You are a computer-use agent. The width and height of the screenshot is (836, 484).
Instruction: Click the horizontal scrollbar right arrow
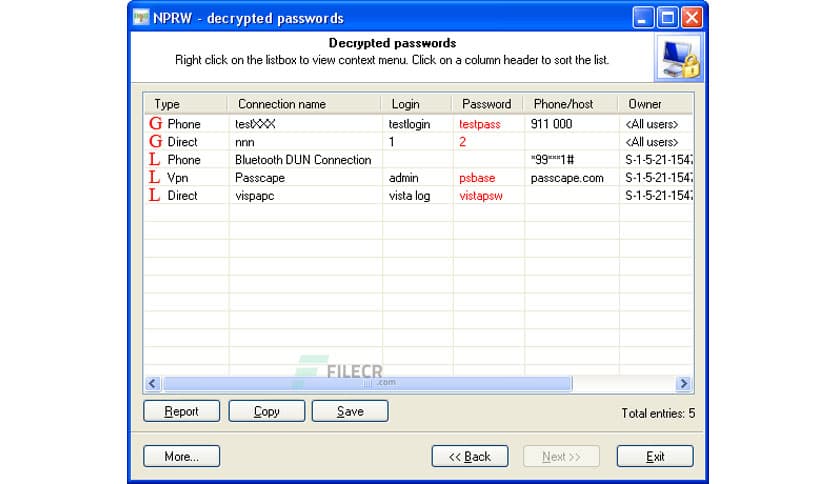pos(684,383)
